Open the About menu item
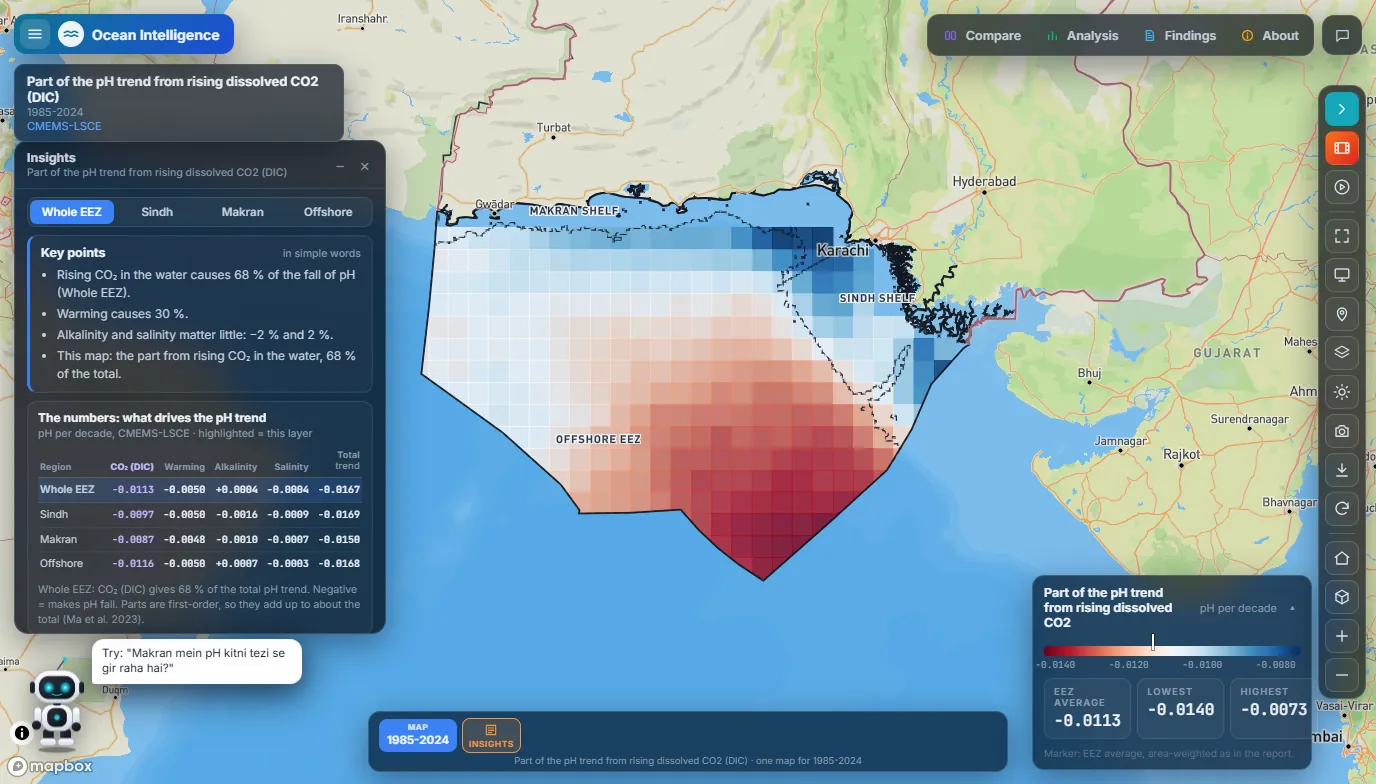Image resolution: width=1376 pixels, height=784 pixels. click(x=1270, y=35)
